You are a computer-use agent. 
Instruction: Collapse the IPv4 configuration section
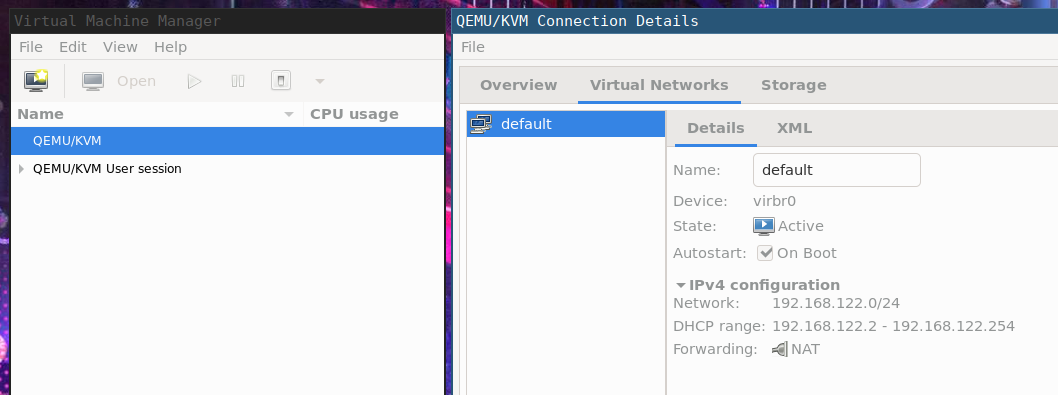pos(681,285)
